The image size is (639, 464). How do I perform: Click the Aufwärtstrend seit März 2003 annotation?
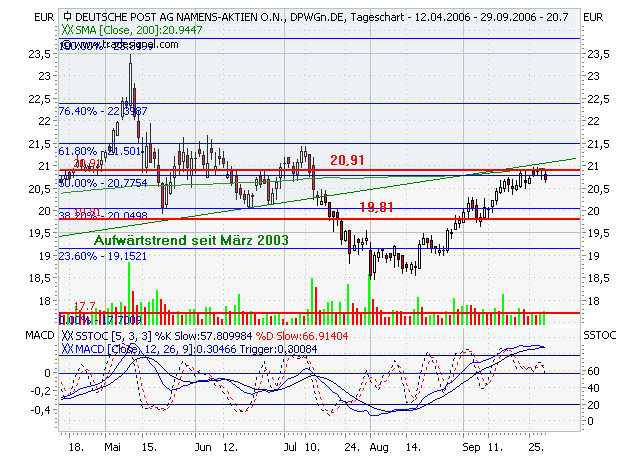click(191, 241)
